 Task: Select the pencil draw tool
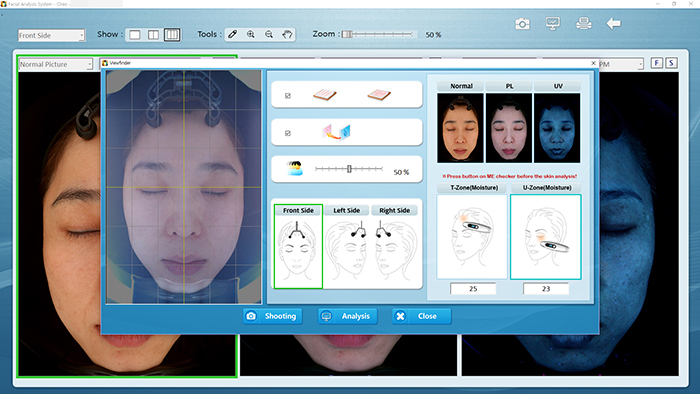pos(233,34)
